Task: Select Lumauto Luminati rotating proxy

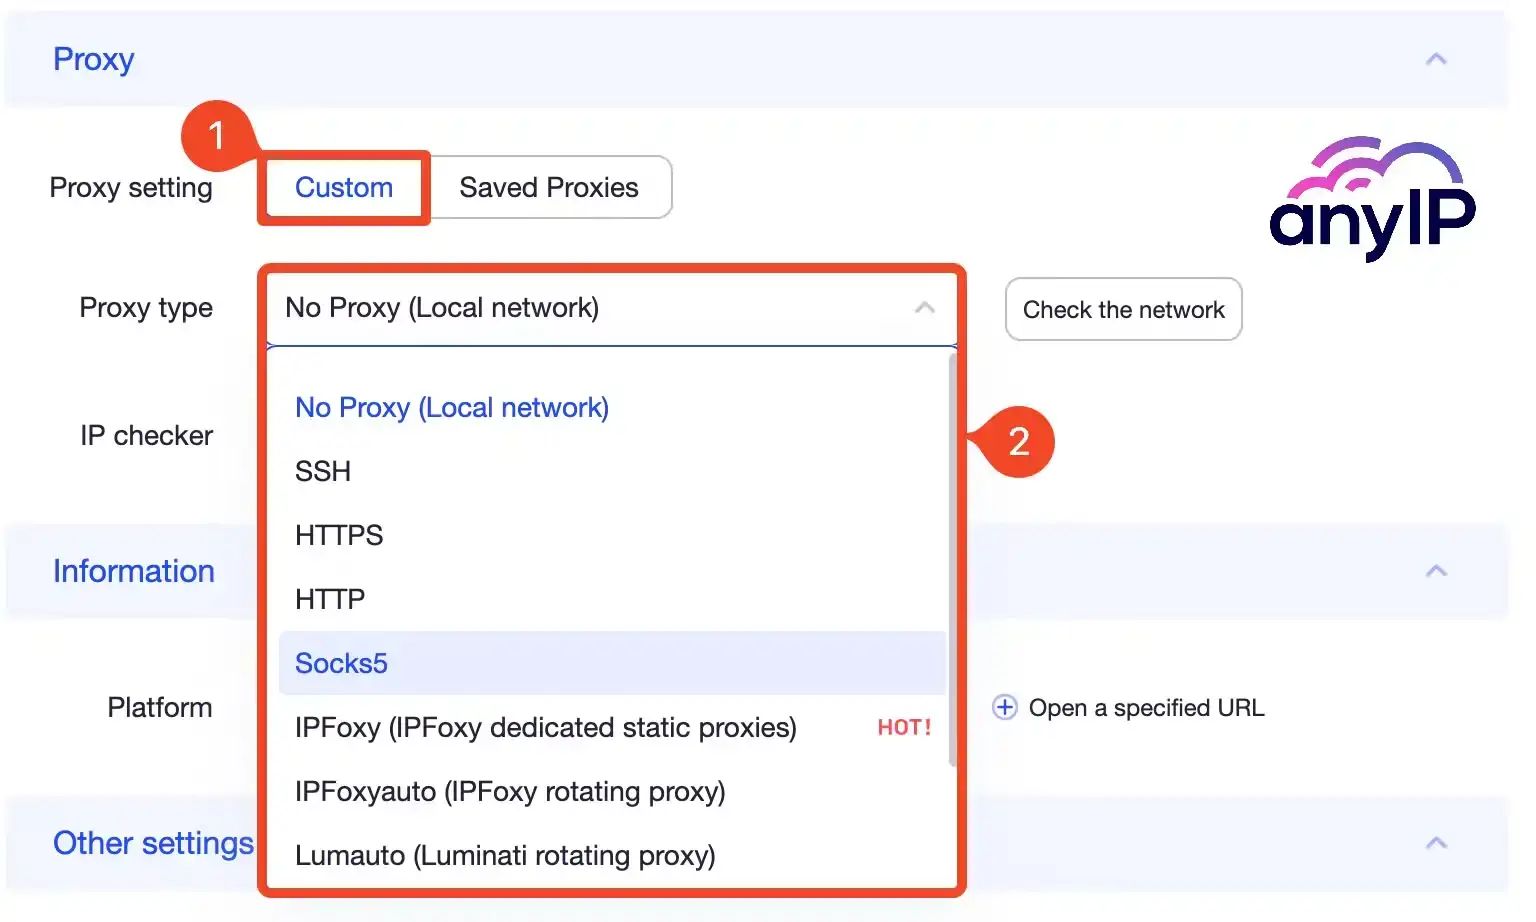Action: coord(504,855)
